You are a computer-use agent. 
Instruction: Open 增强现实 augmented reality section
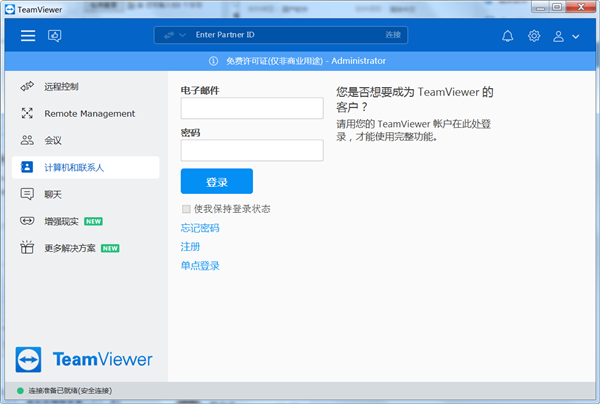(x=86, y=221)
